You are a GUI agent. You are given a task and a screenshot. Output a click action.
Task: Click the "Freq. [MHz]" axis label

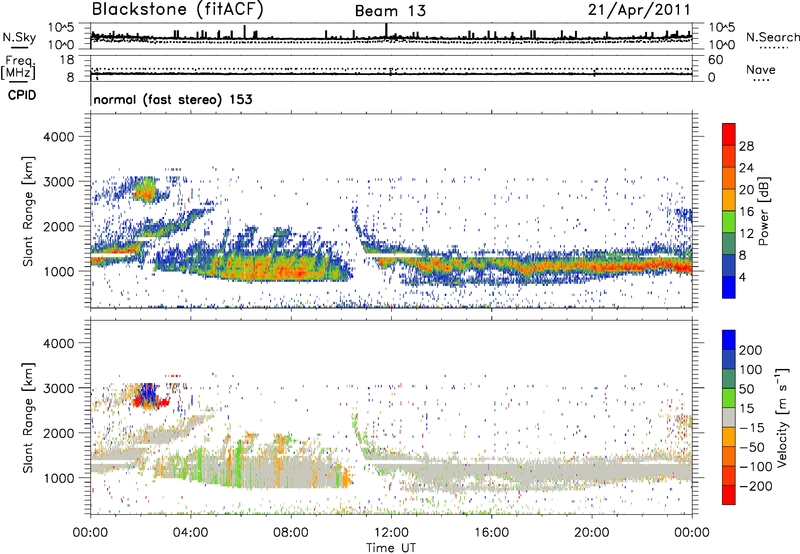[18, 67]
